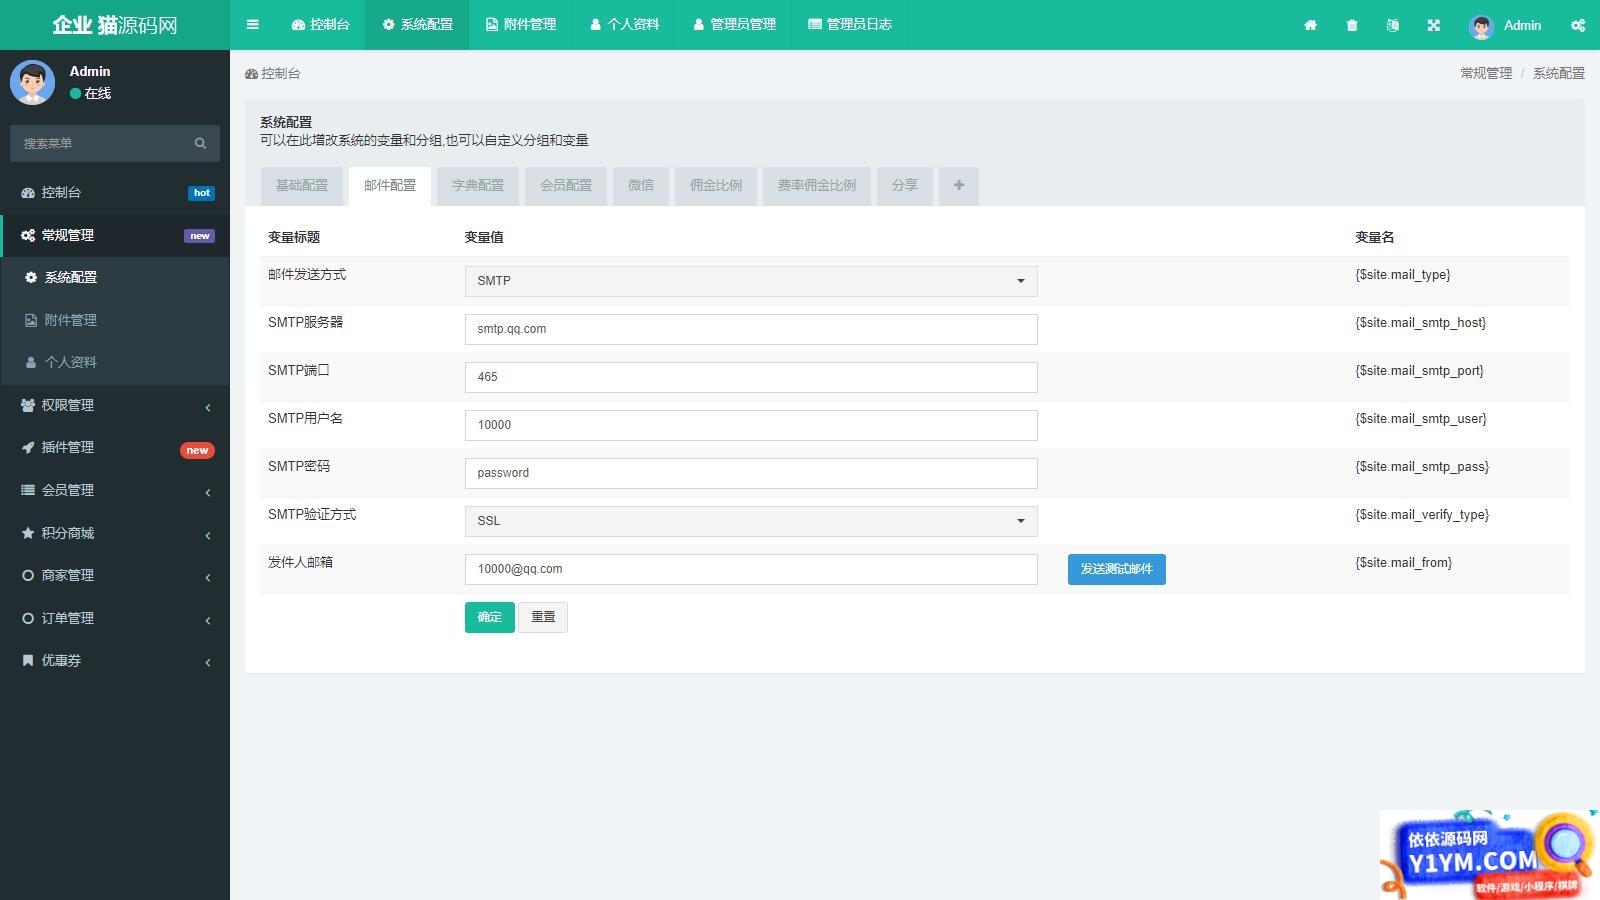The height and width of the screenshot is (900, 1600).
Task: Click 系统配置 breadcrumb at top right
Action: pos(1559,73)
